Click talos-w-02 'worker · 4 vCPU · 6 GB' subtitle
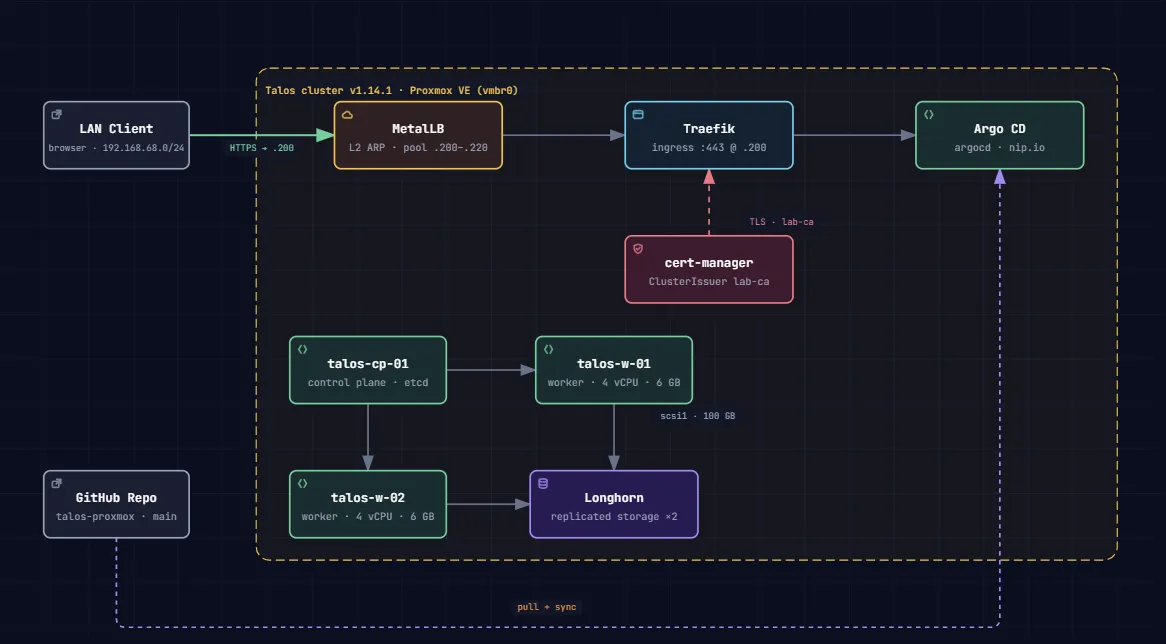 [368, 516]
